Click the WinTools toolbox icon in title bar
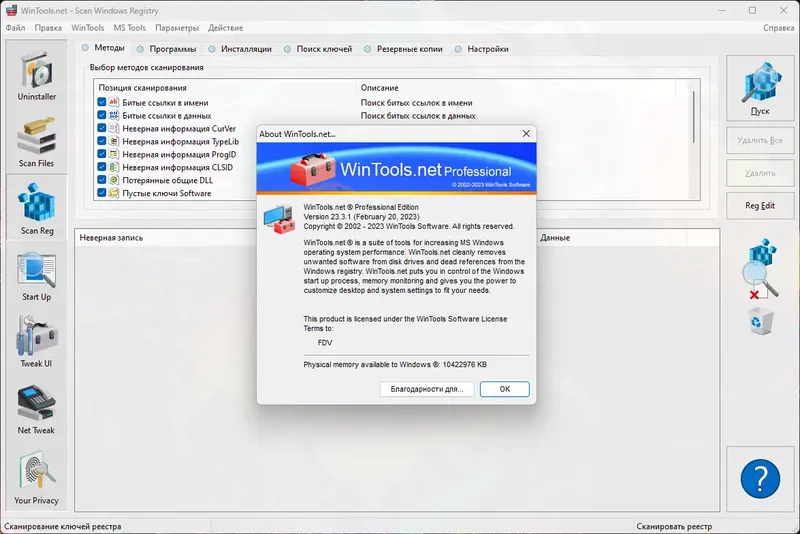 11,10
